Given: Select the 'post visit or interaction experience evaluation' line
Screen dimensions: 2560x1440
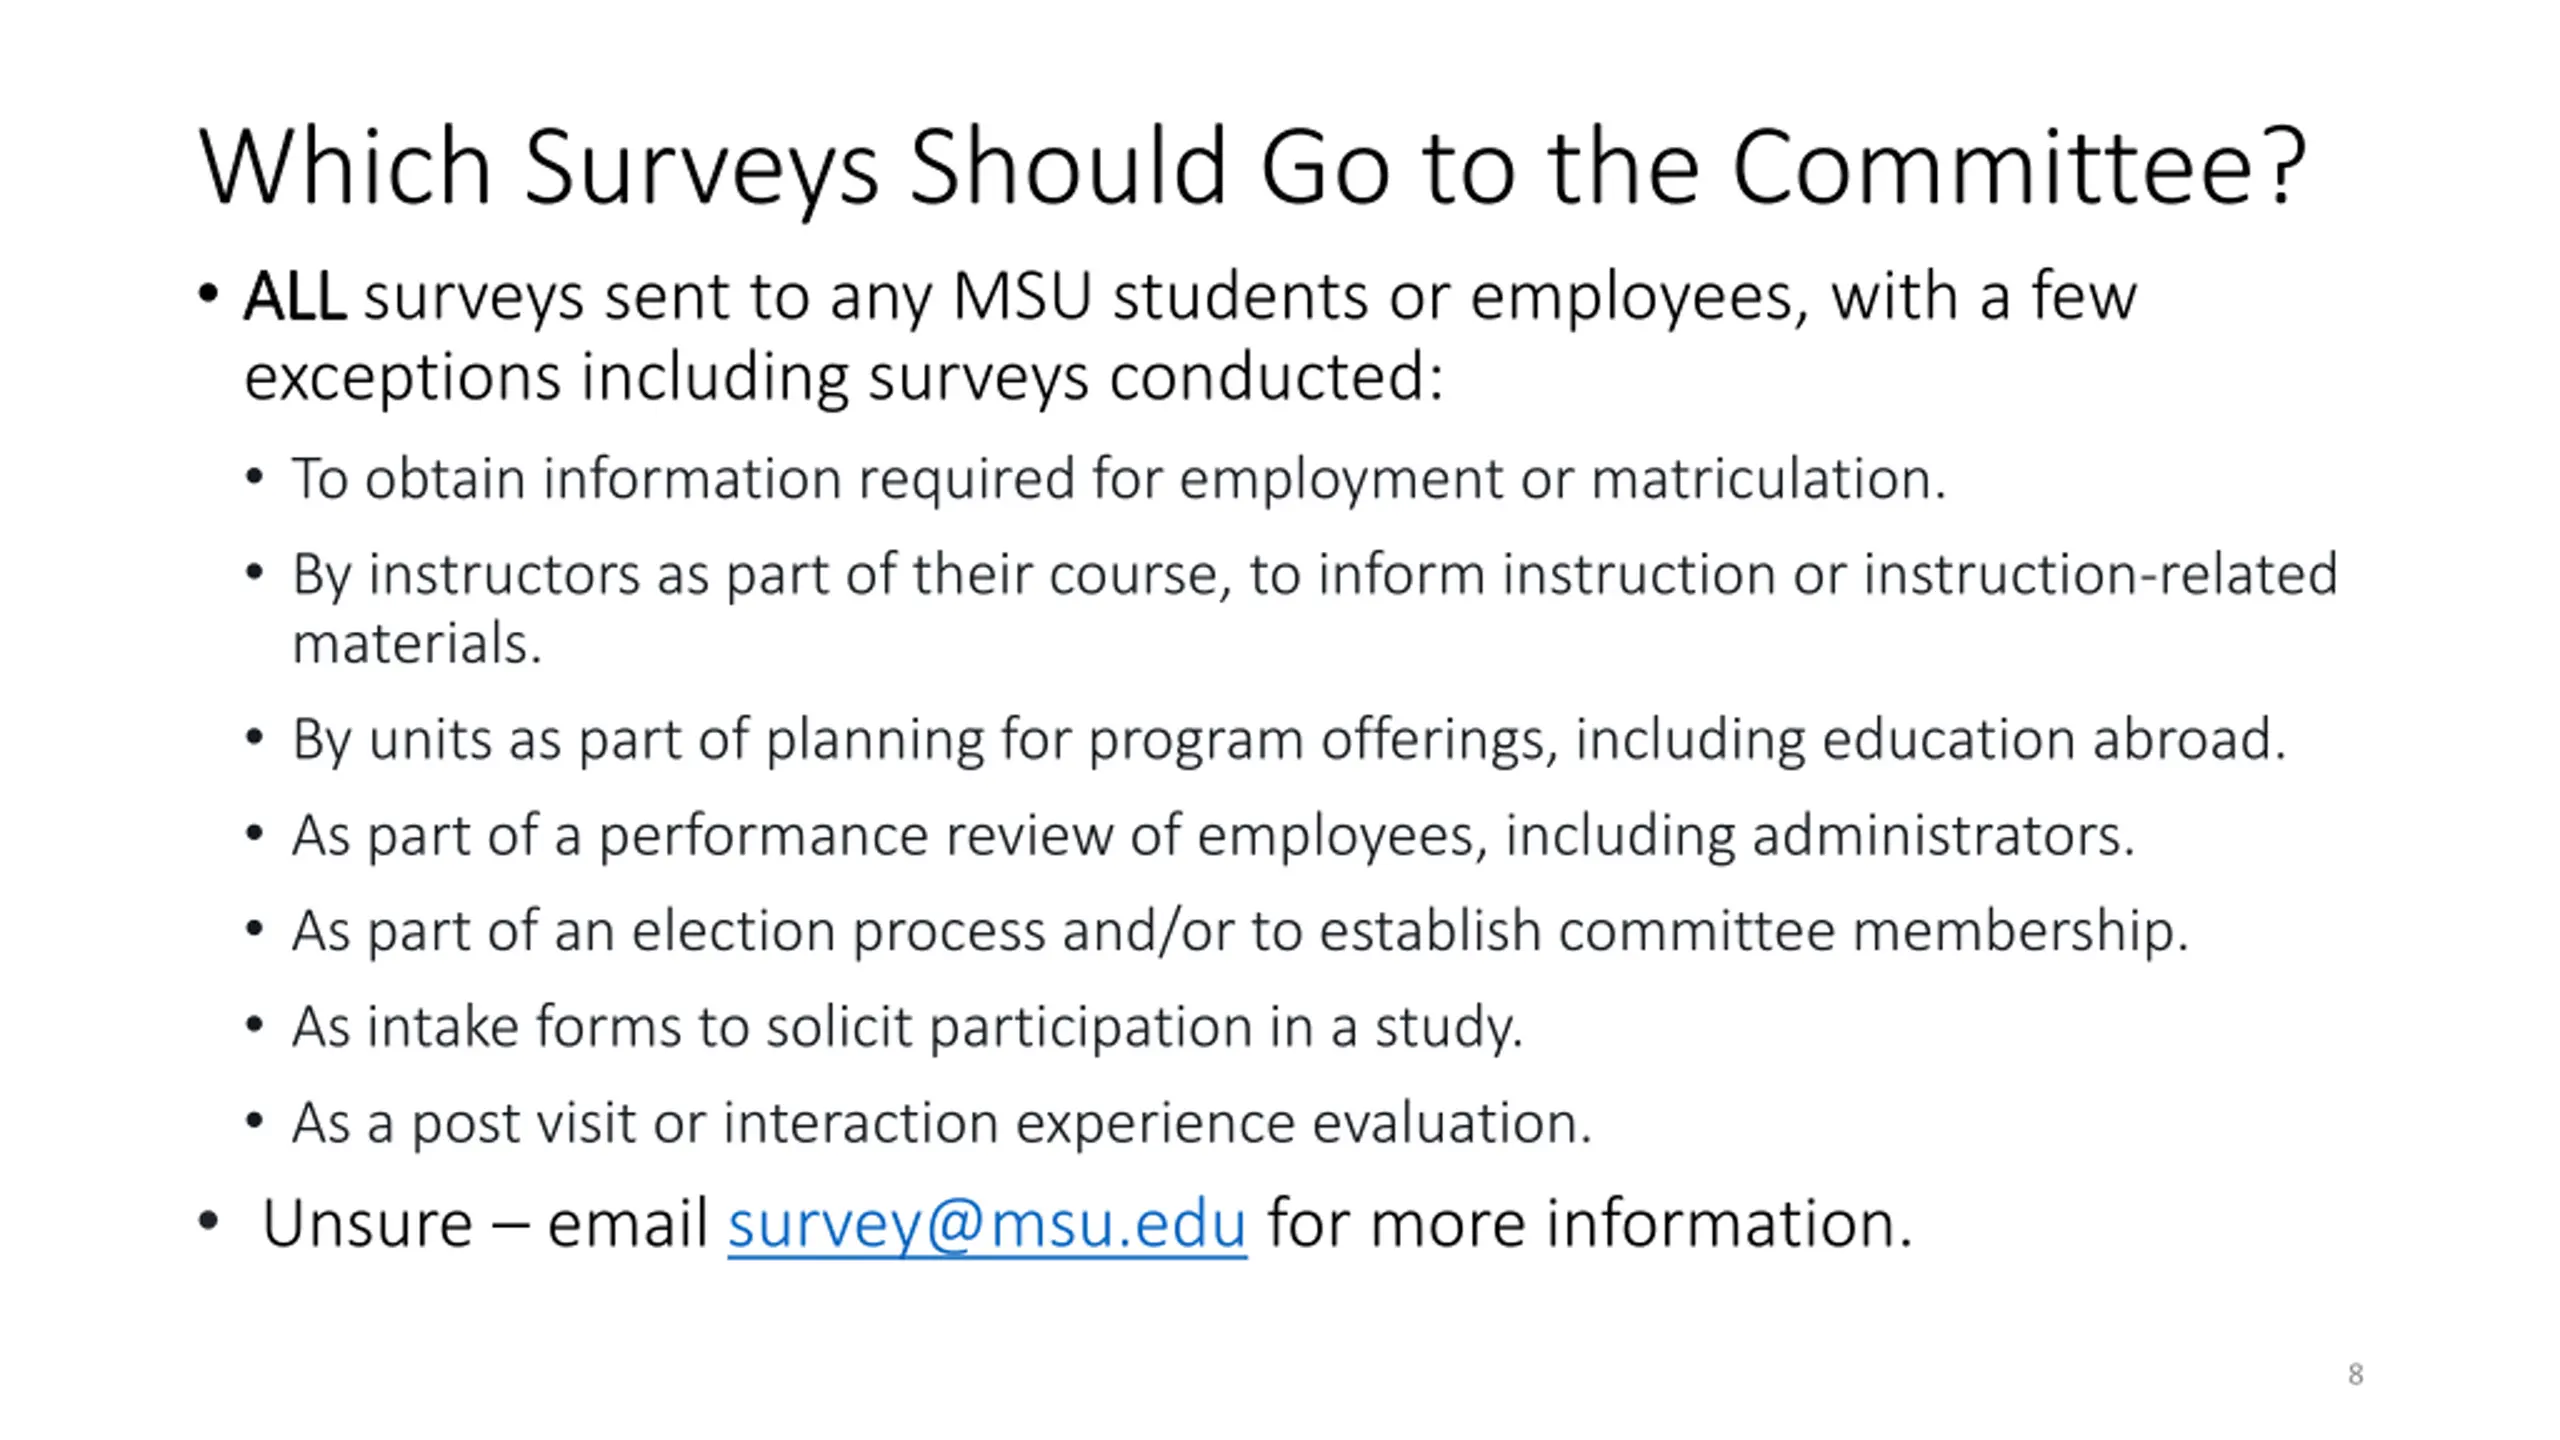Looking at the screenshot, I should click(941, 1124).
